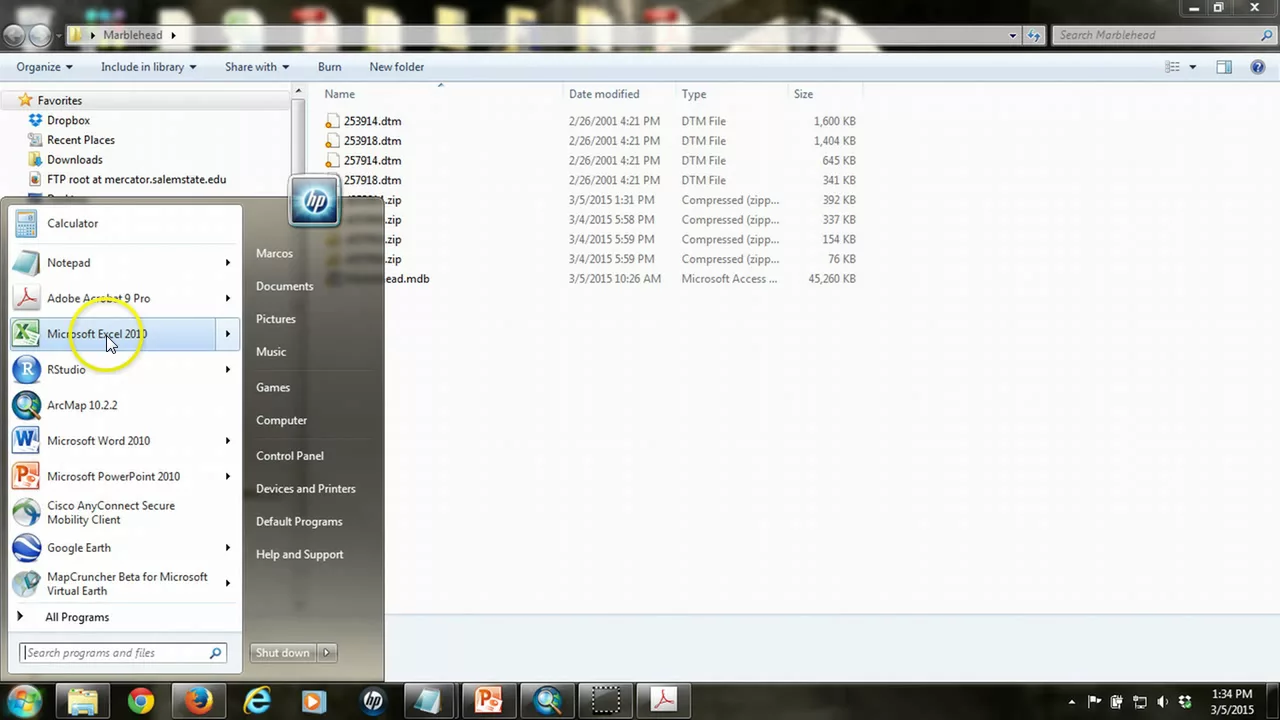
Task: Create a New folder
Action: pos(397,67)
